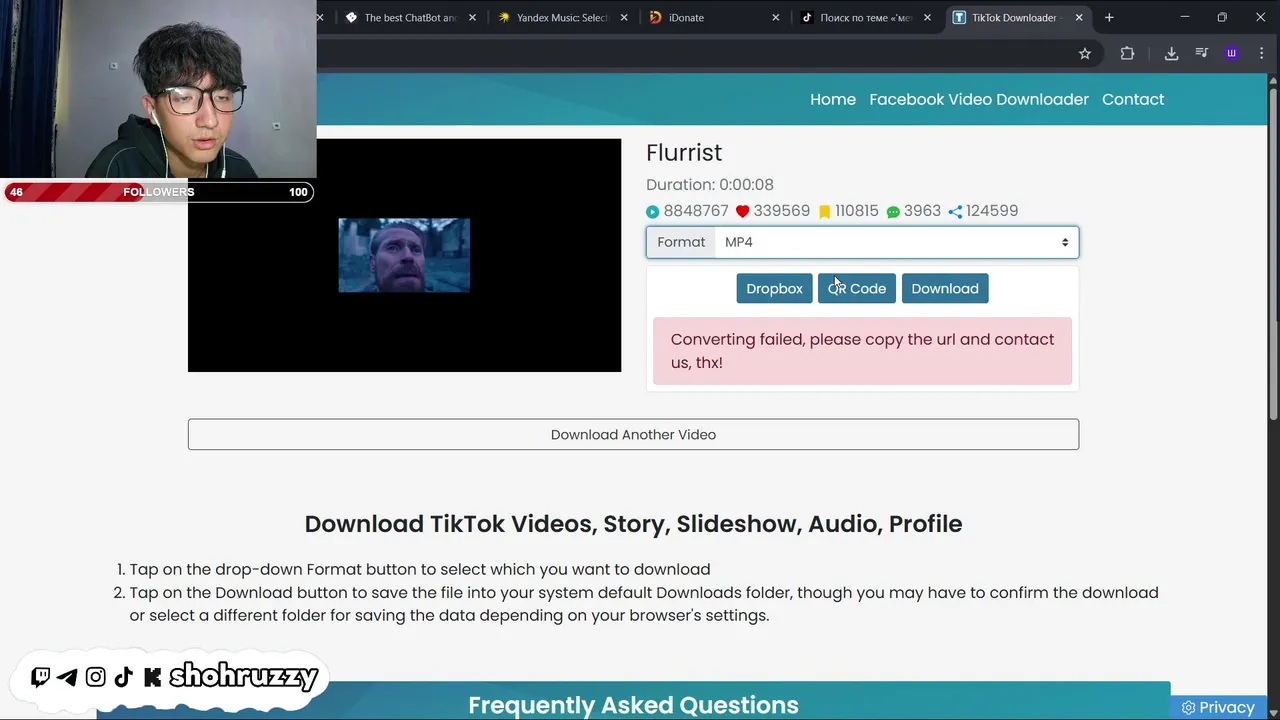Minimize the browser window

(1185, 17)
